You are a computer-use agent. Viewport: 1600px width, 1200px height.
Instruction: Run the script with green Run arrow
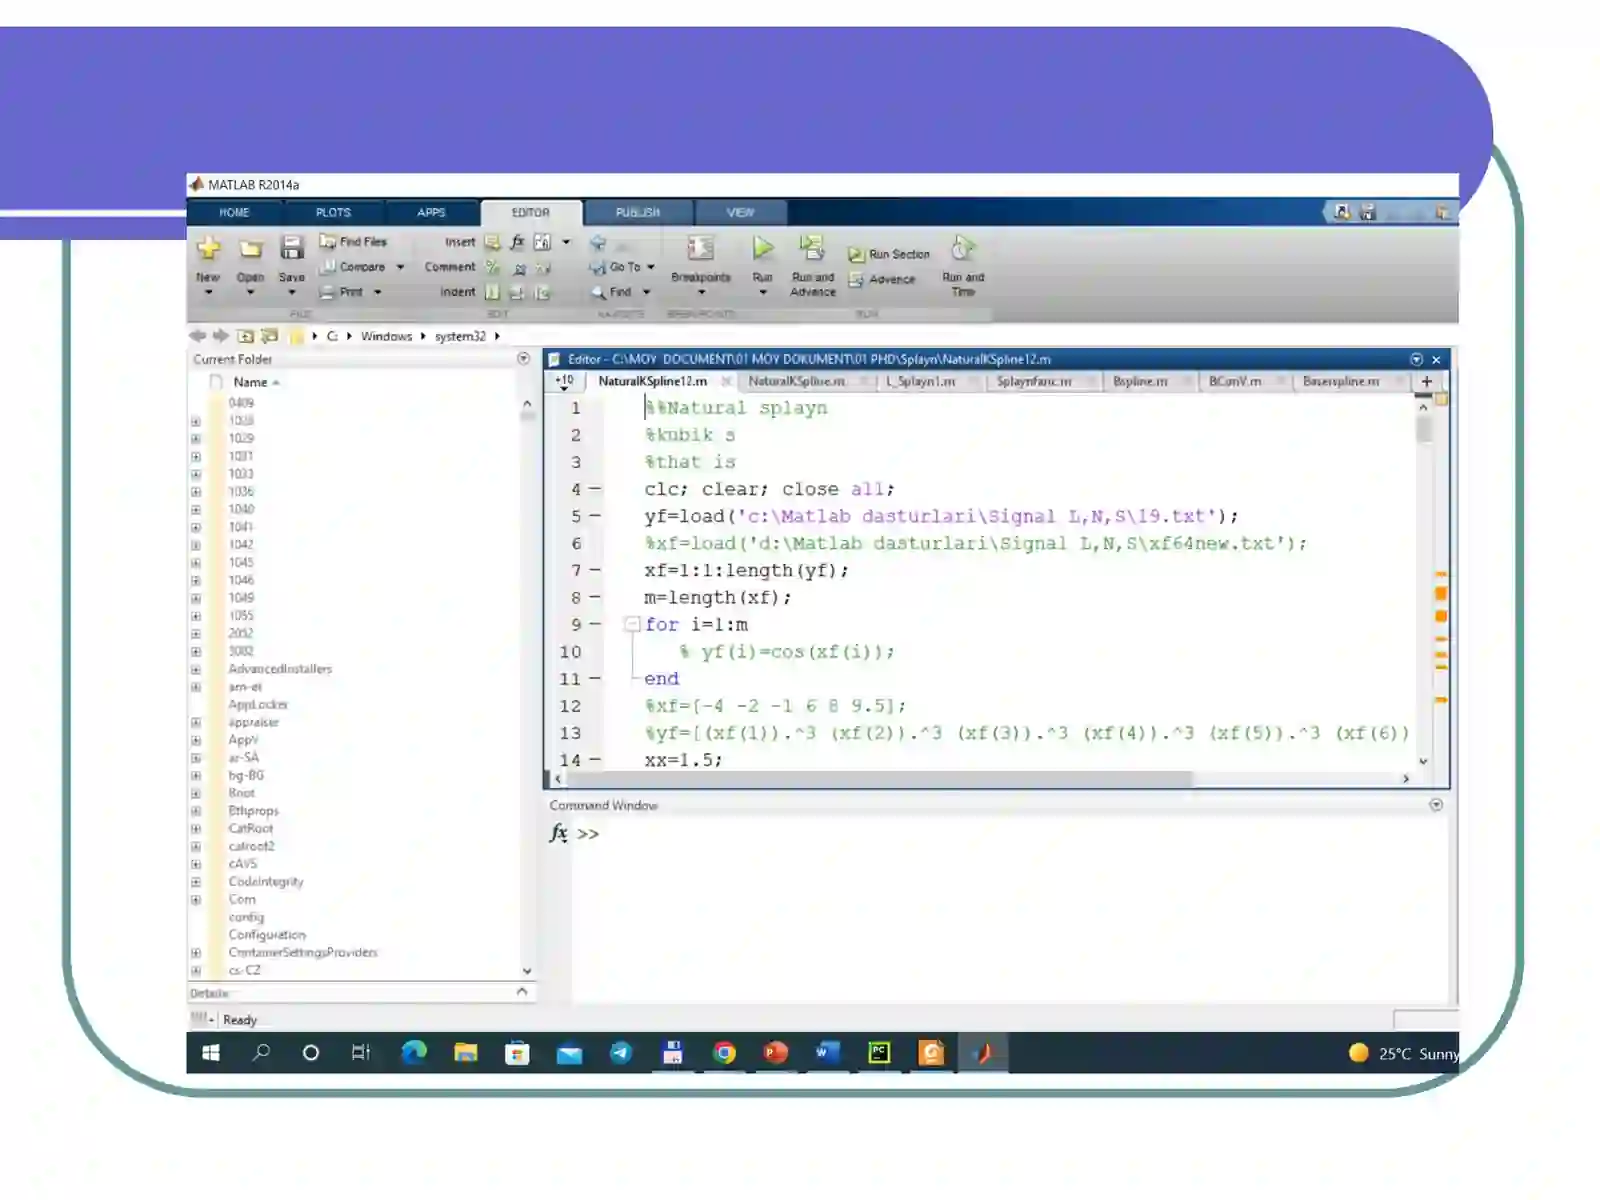(x=763, y=247)
